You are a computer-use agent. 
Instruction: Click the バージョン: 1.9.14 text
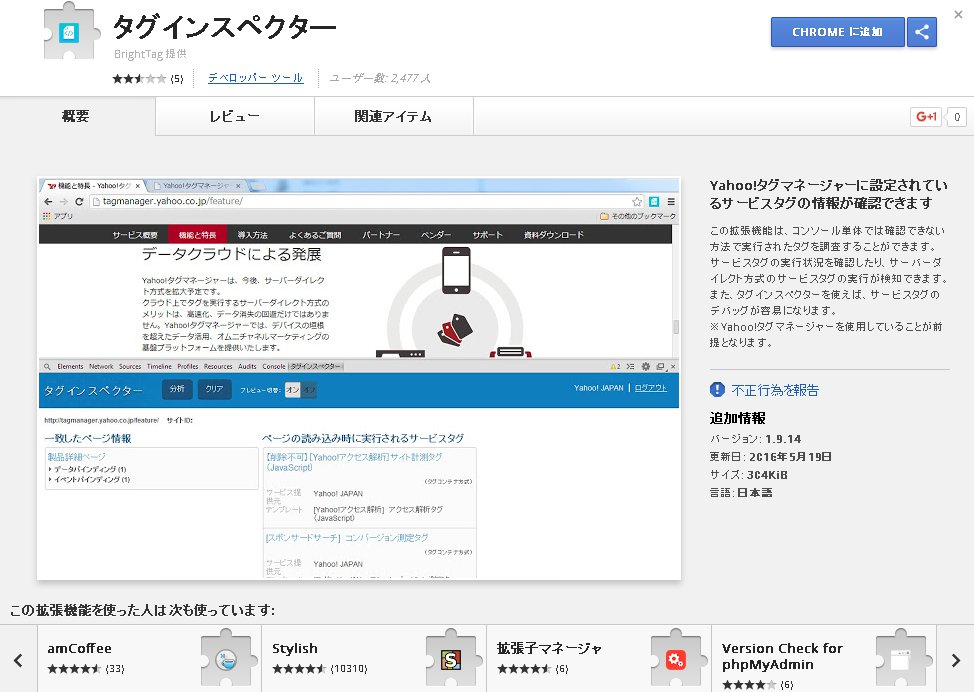click(x=755, y=439)
